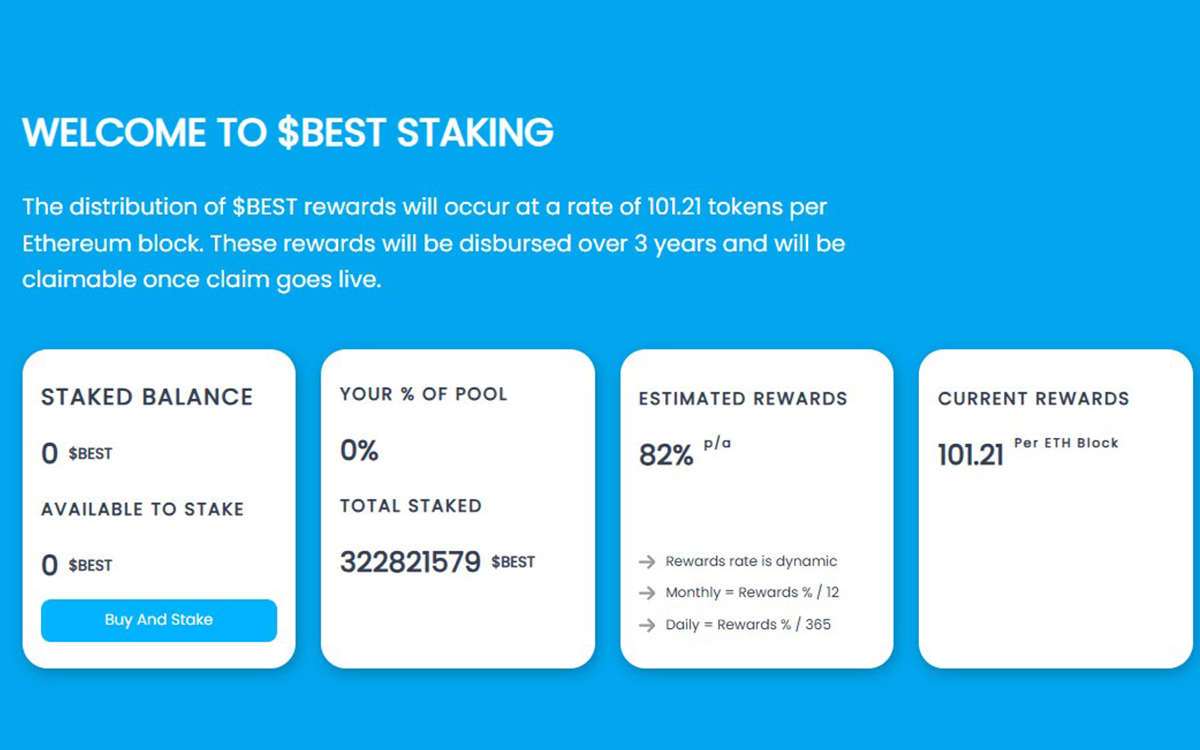Click the arrow icon beside Daily = Rewards % / 365

pyautogui.click(x=647, y=623)
